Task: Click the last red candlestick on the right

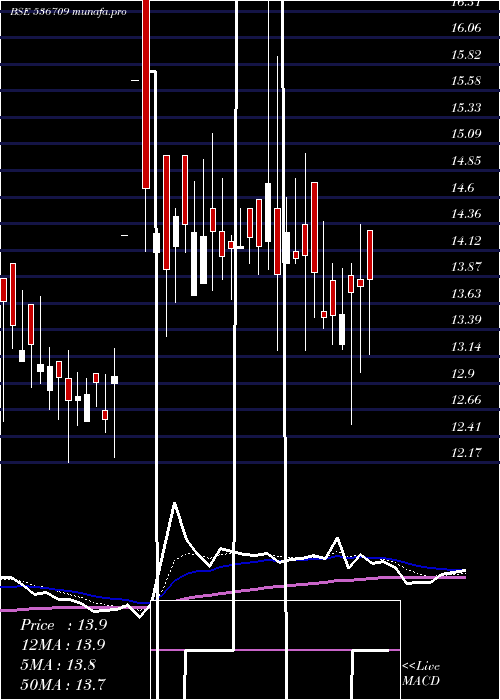Action: click(x=370, y=255)
